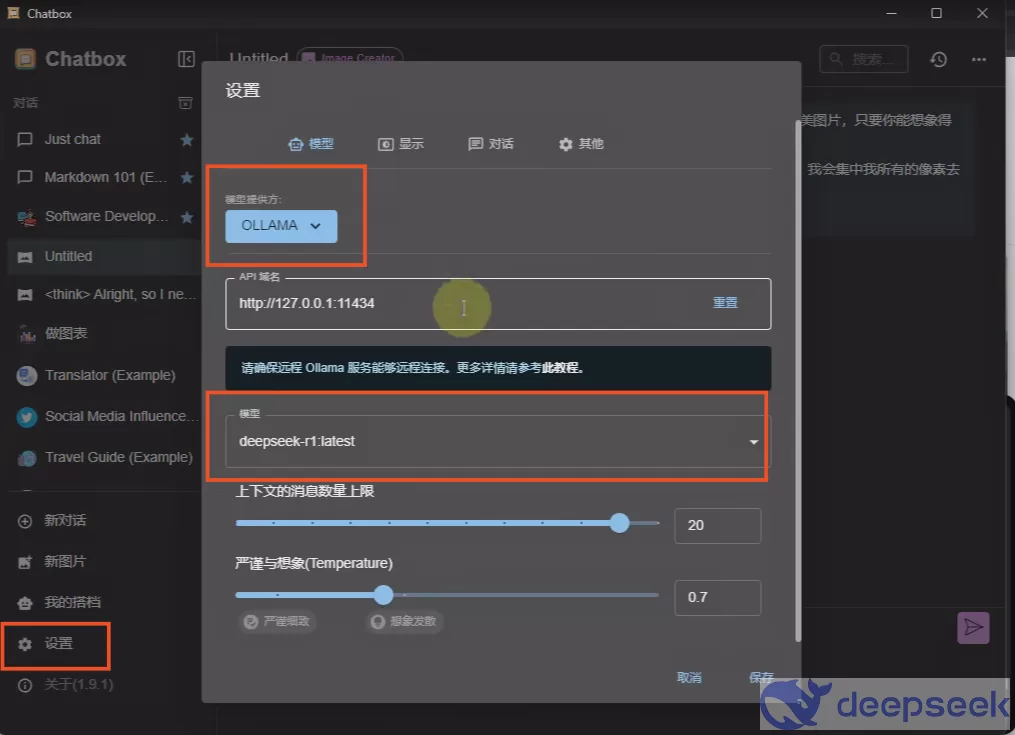Open the three-dot more options menu
The image size is (1015, 735).
pyautogui.click(x=979, y=60)
